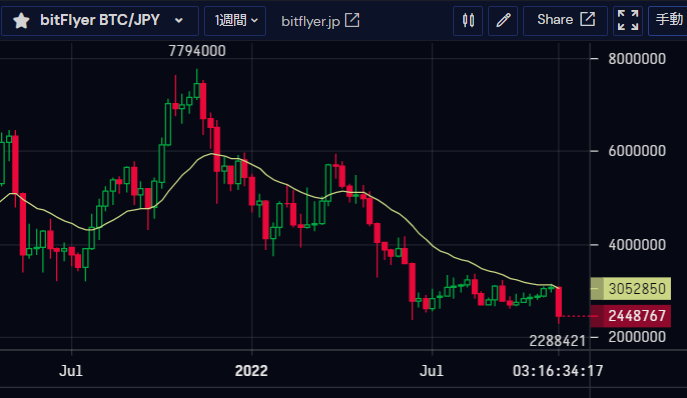687x398 pixels.
Task: Click the candlestick chart type icon
Action: coord(468,21)
